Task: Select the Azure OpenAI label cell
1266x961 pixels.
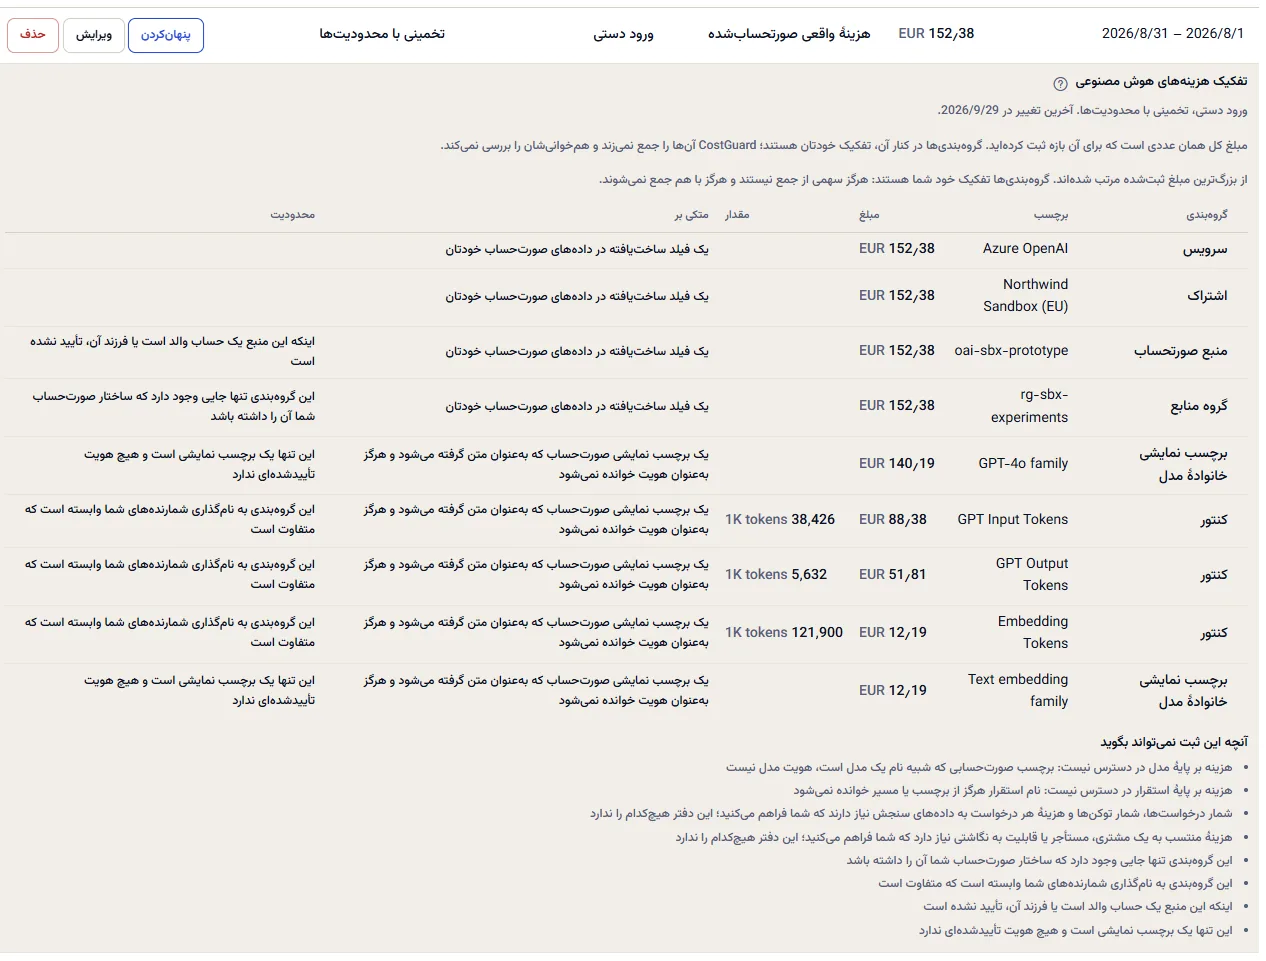Action: 1025,249
